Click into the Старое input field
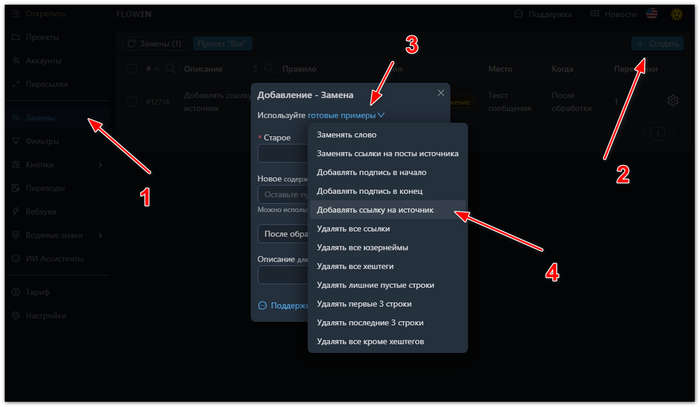 282,153
